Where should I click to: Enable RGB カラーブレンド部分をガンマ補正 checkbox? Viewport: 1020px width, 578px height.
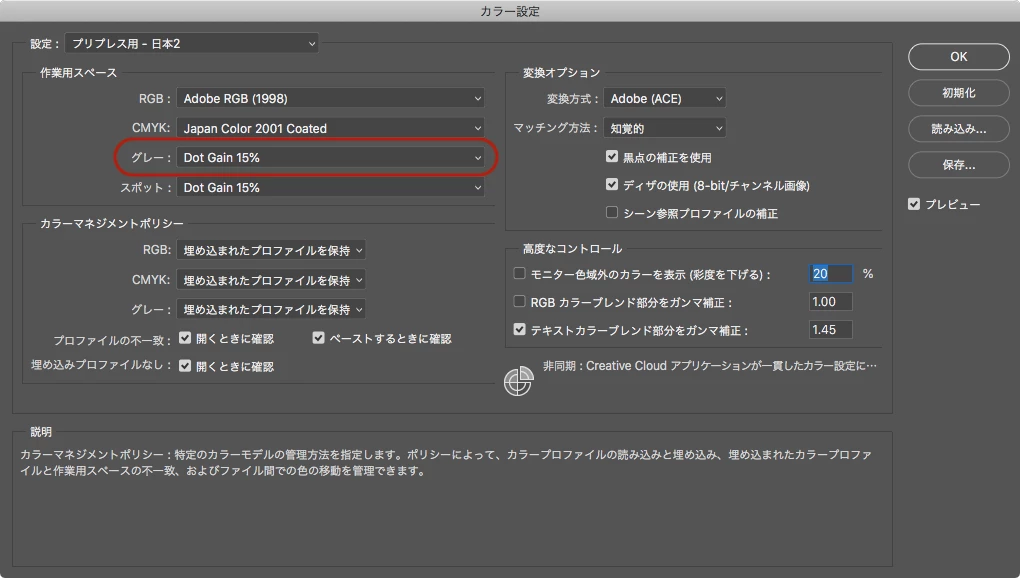[519, 301]
